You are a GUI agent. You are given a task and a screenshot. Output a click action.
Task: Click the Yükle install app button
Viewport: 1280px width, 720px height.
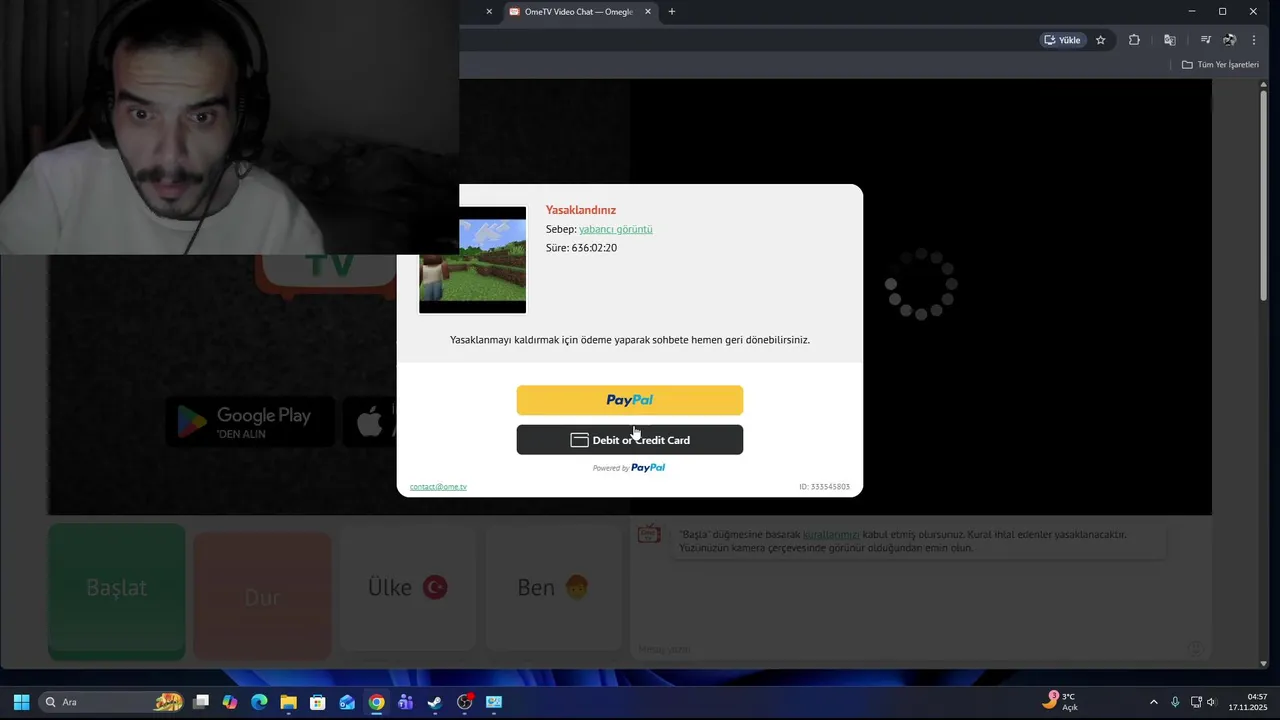click(x=1062, y=40)
